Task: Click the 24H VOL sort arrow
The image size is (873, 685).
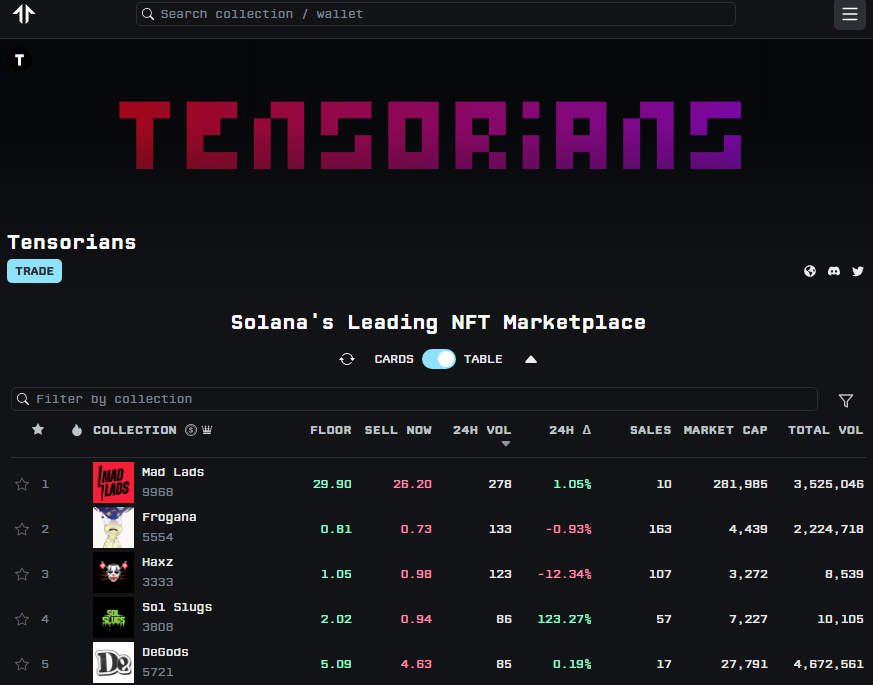Action: [x=506, y=444]
